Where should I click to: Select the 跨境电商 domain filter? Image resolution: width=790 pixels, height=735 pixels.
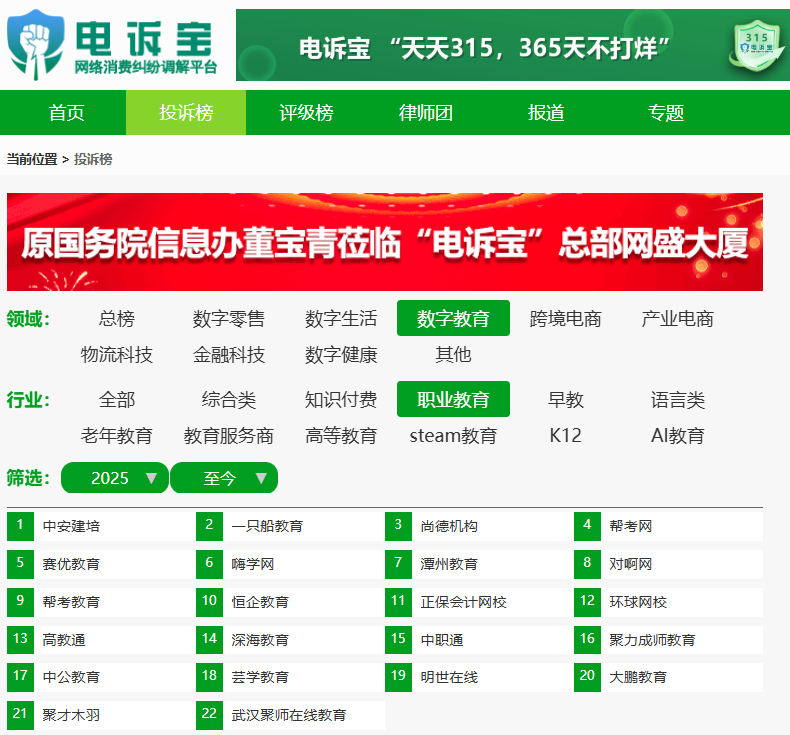tap(565, 318)
